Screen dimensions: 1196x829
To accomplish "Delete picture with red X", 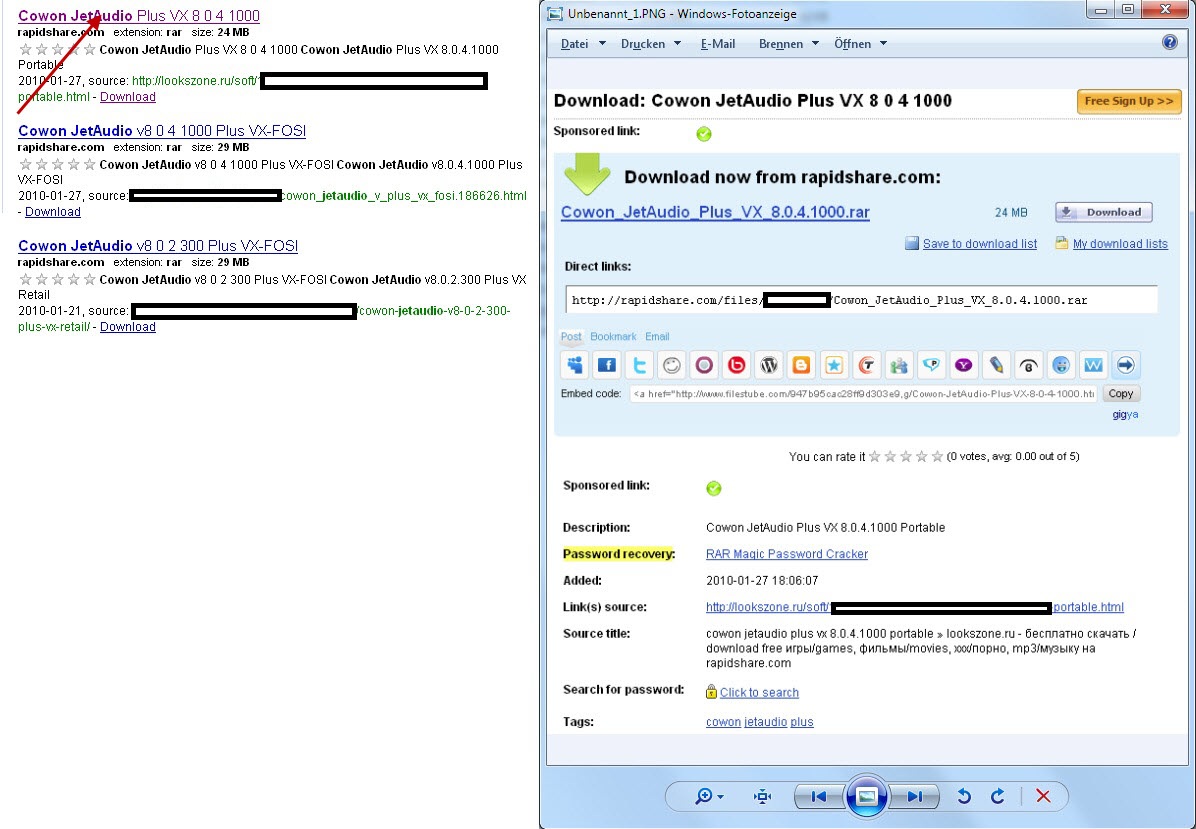I will pos(1043,796).
